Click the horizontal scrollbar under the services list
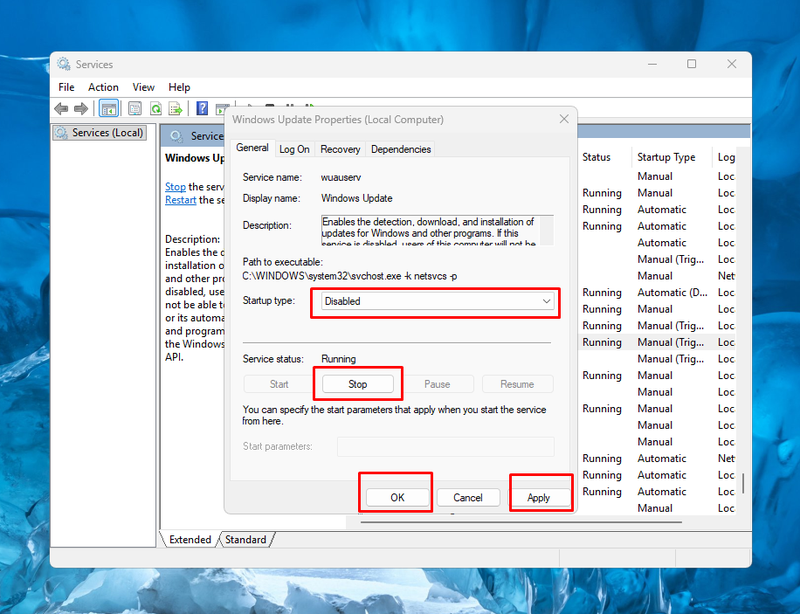Screen dimensions: 800x614 click(x=521, y=522)
